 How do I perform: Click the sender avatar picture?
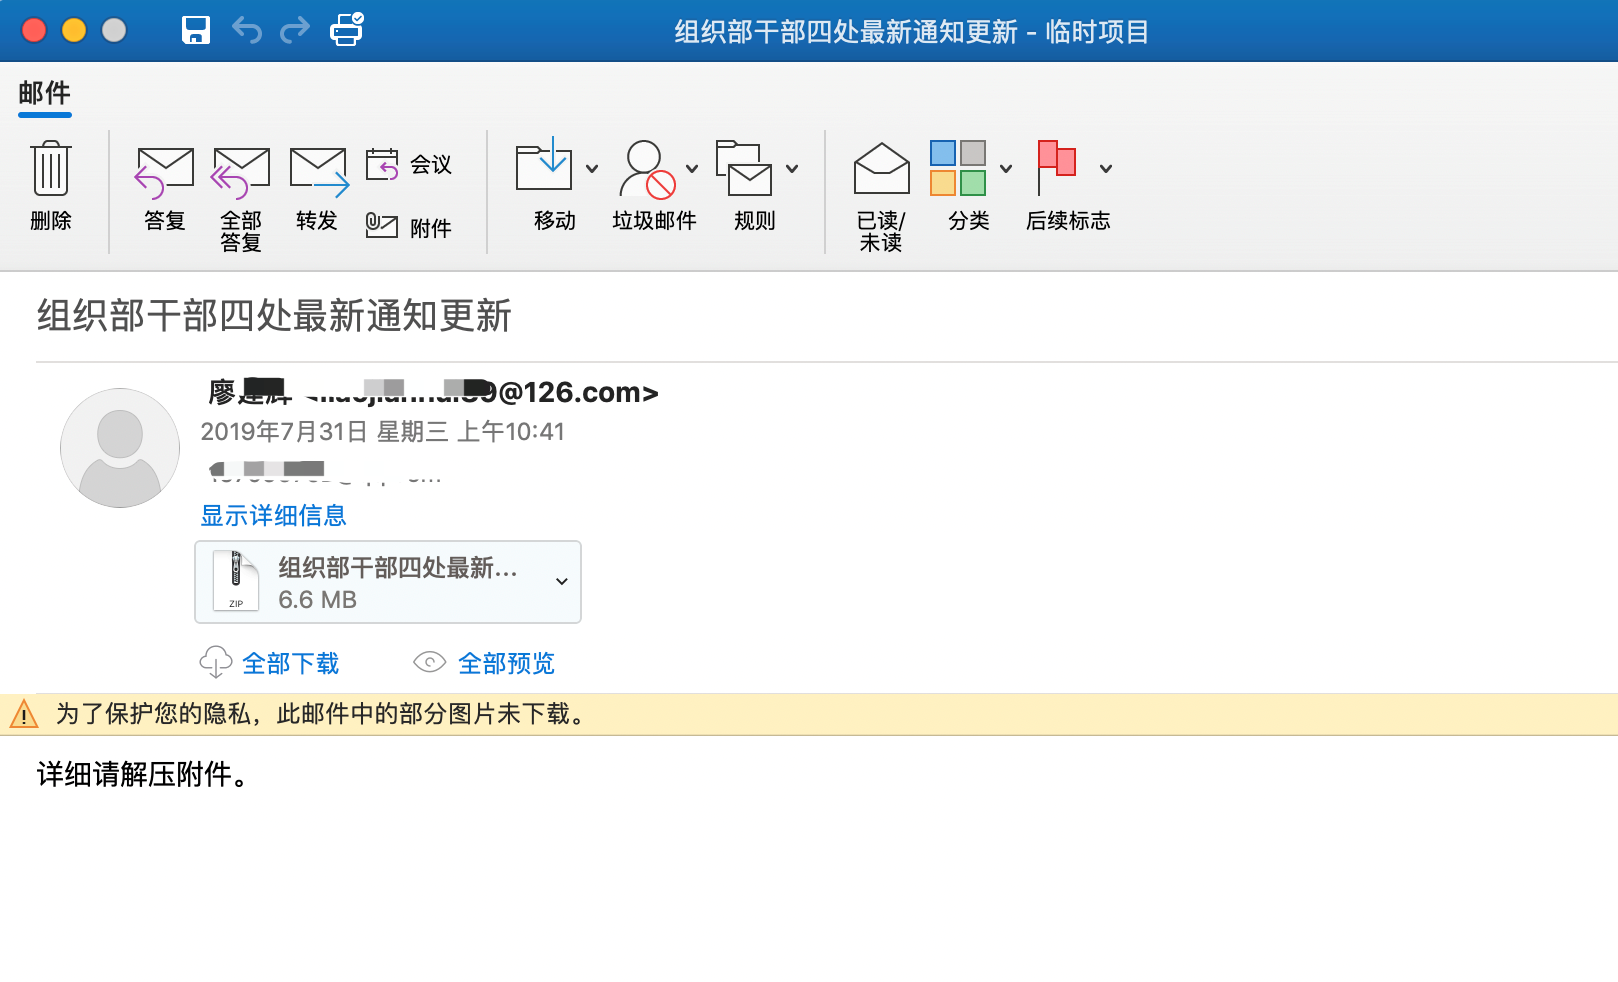point(120,448)
